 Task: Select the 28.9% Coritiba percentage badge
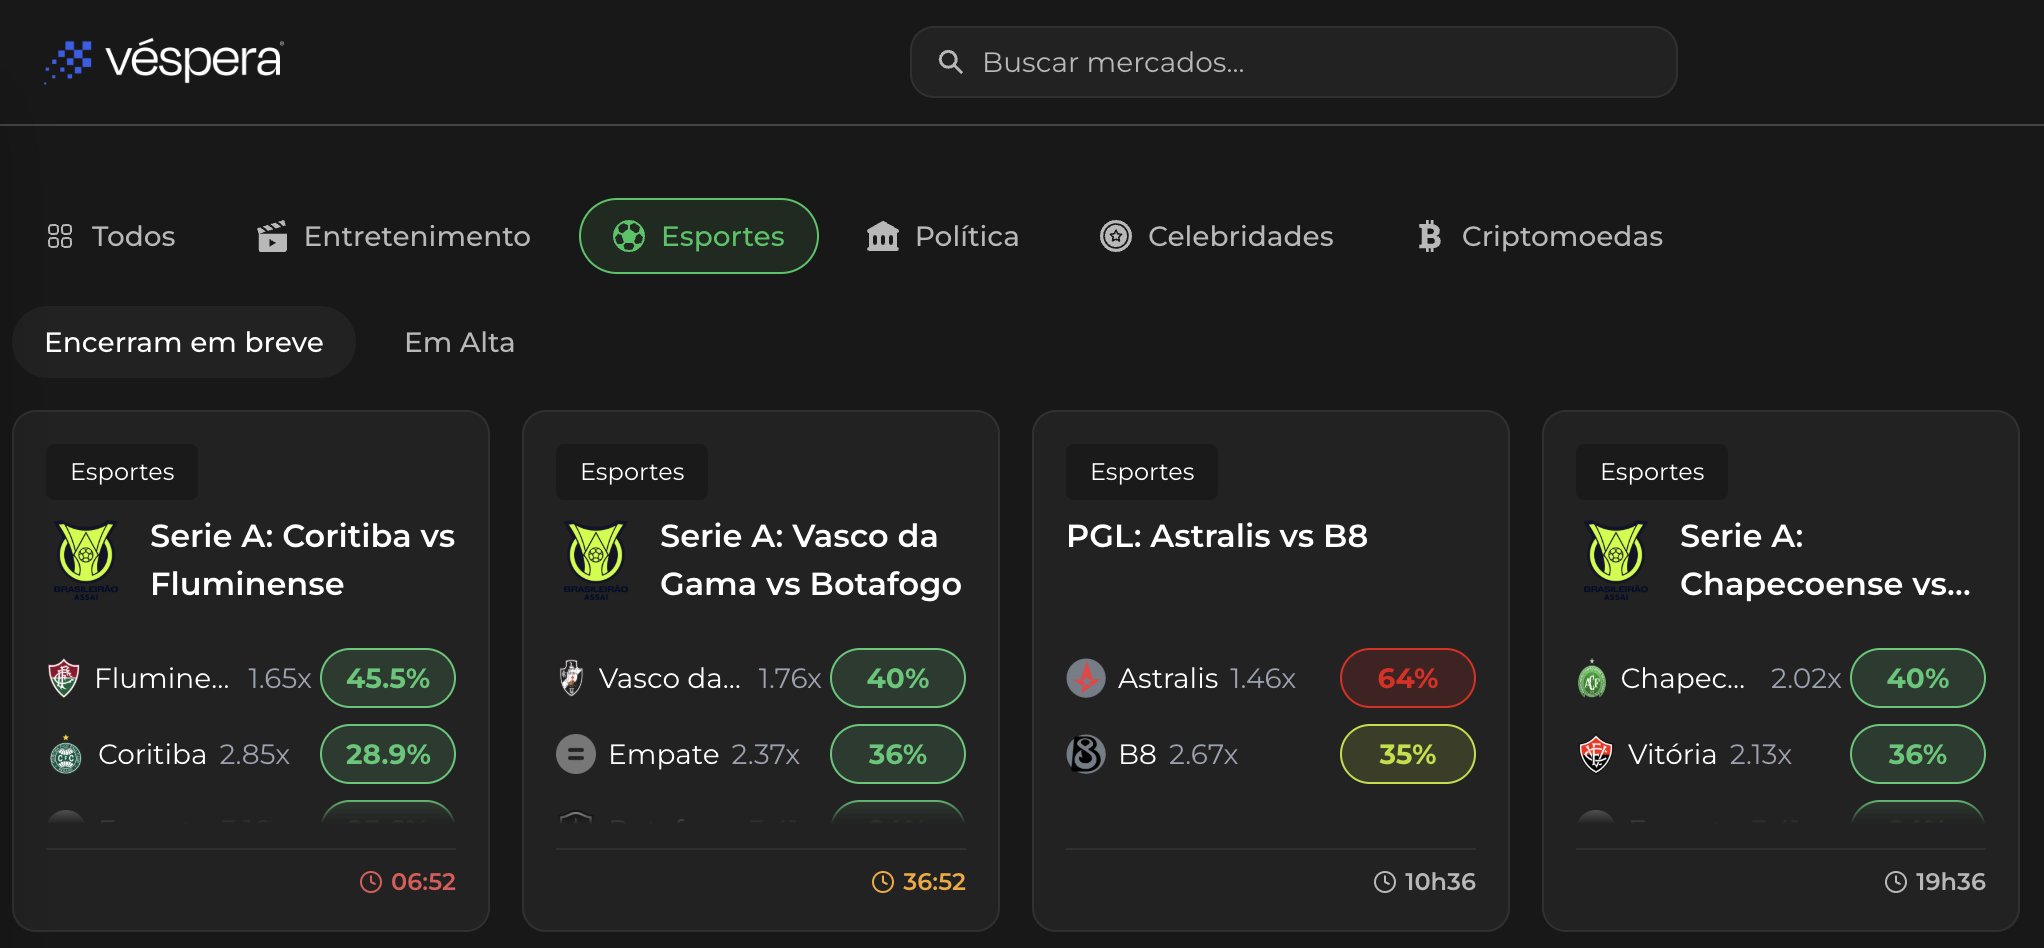click(388, 754)
